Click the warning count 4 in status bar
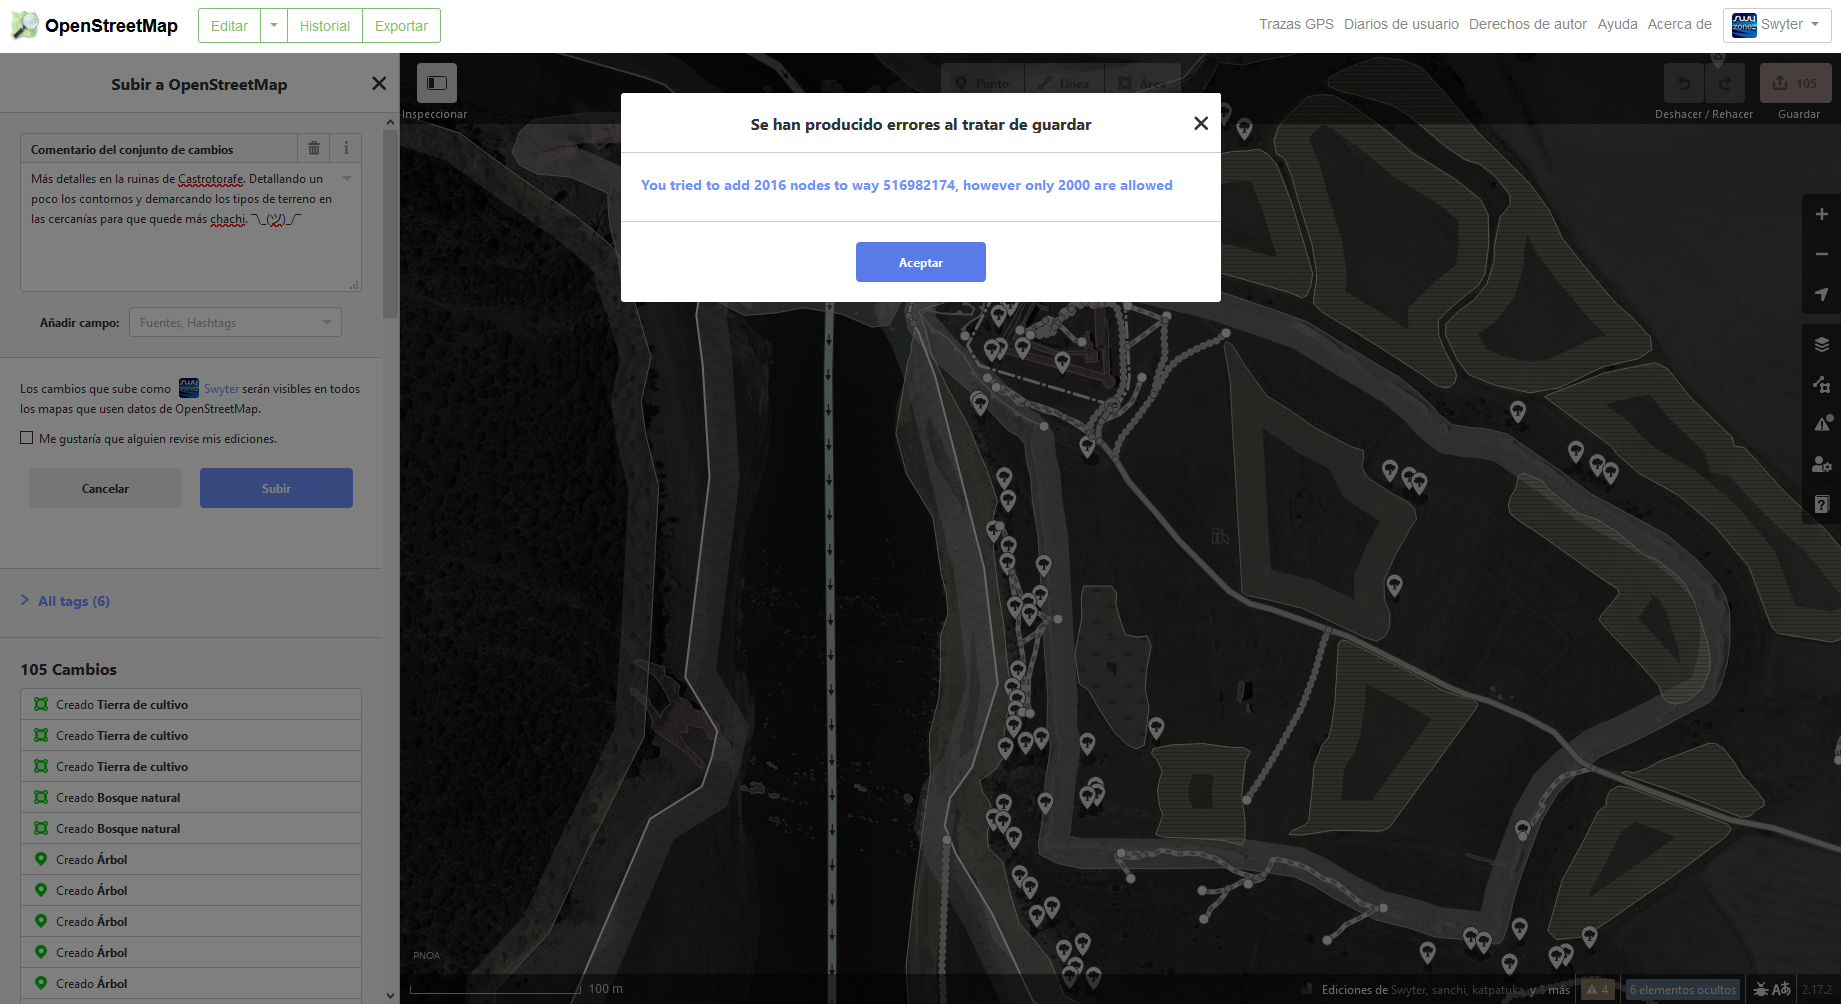 tap(1597, 989)
